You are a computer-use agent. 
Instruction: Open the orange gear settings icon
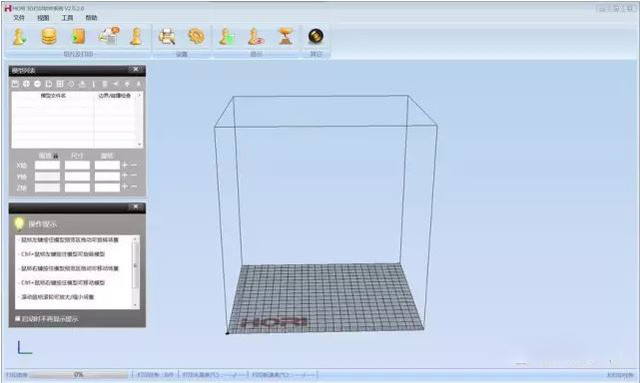pyautogui.click(x=196, y=36)
